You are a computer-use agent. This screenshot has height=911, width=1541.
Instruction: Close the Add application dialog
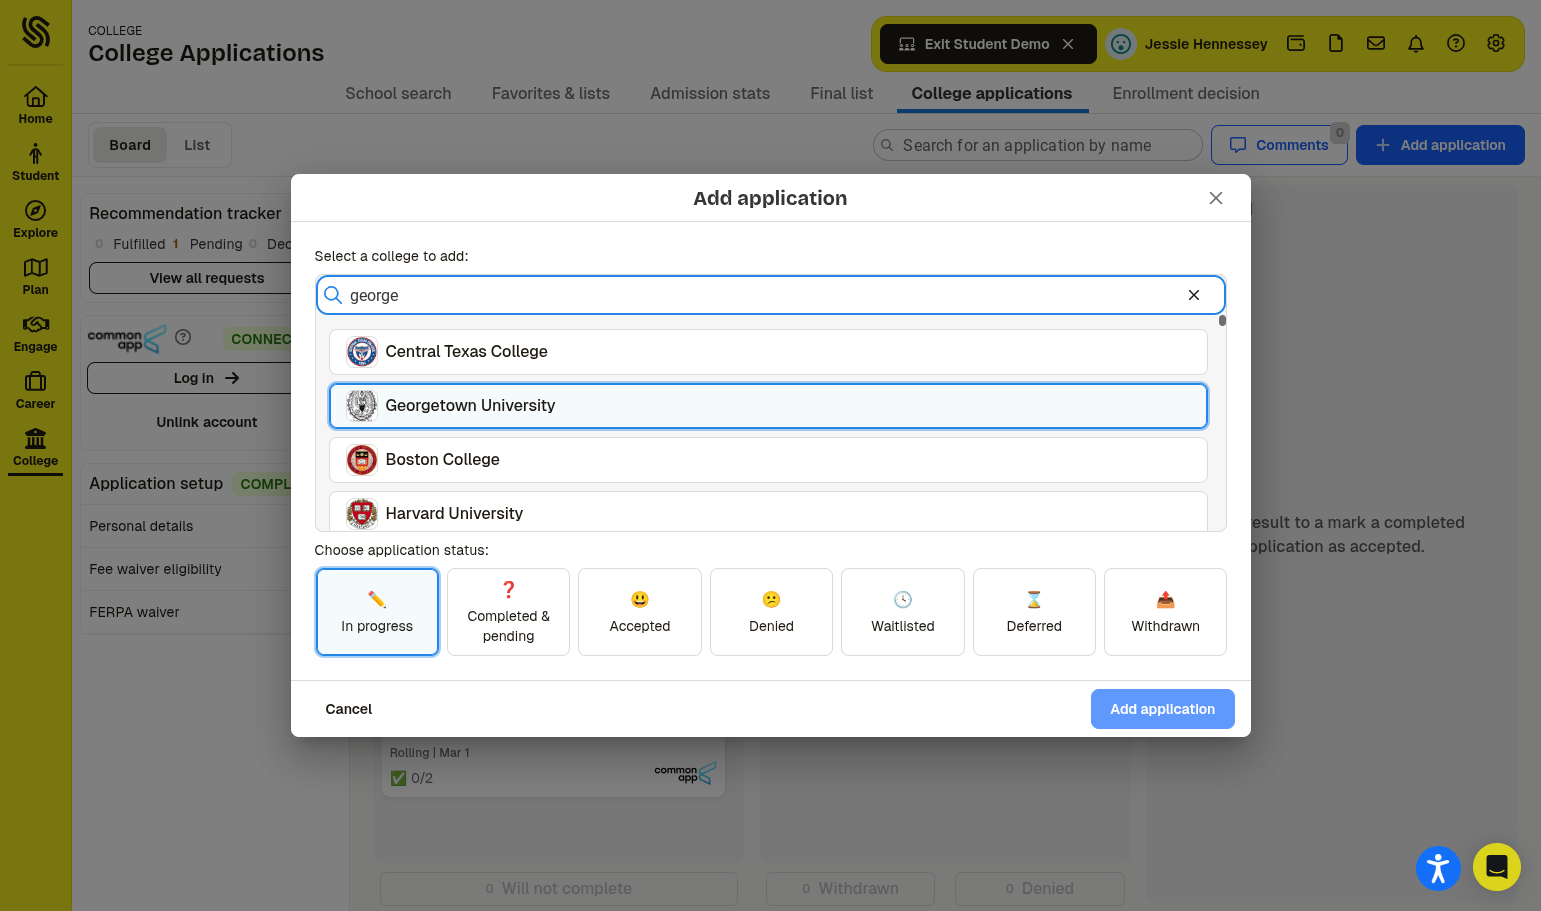[1216, 198]
